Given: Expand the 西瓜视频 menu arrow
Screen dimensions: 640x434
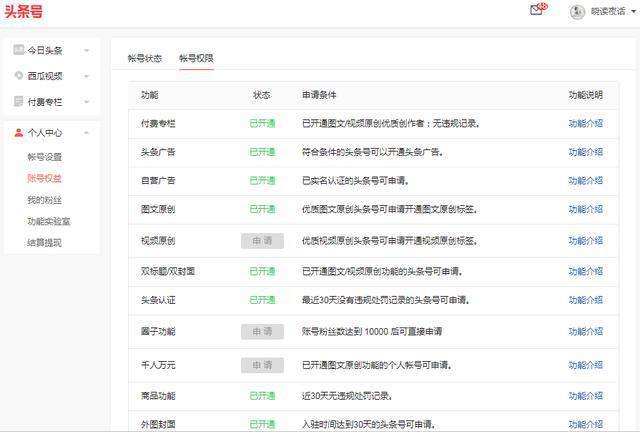Looking at the screenshot, I should point(87,76).
